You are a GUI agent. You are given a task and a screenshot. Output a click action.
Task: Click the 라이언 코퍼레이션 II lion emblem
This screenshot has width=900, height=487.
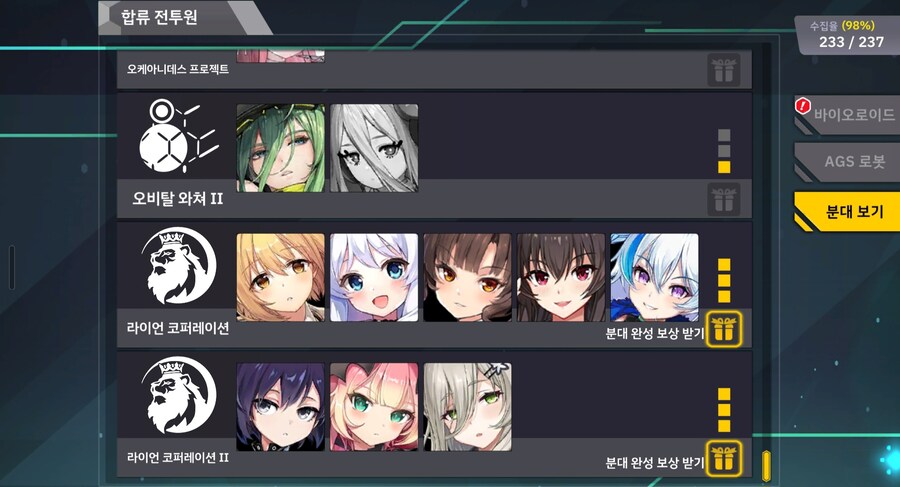(x=178, y=396)
